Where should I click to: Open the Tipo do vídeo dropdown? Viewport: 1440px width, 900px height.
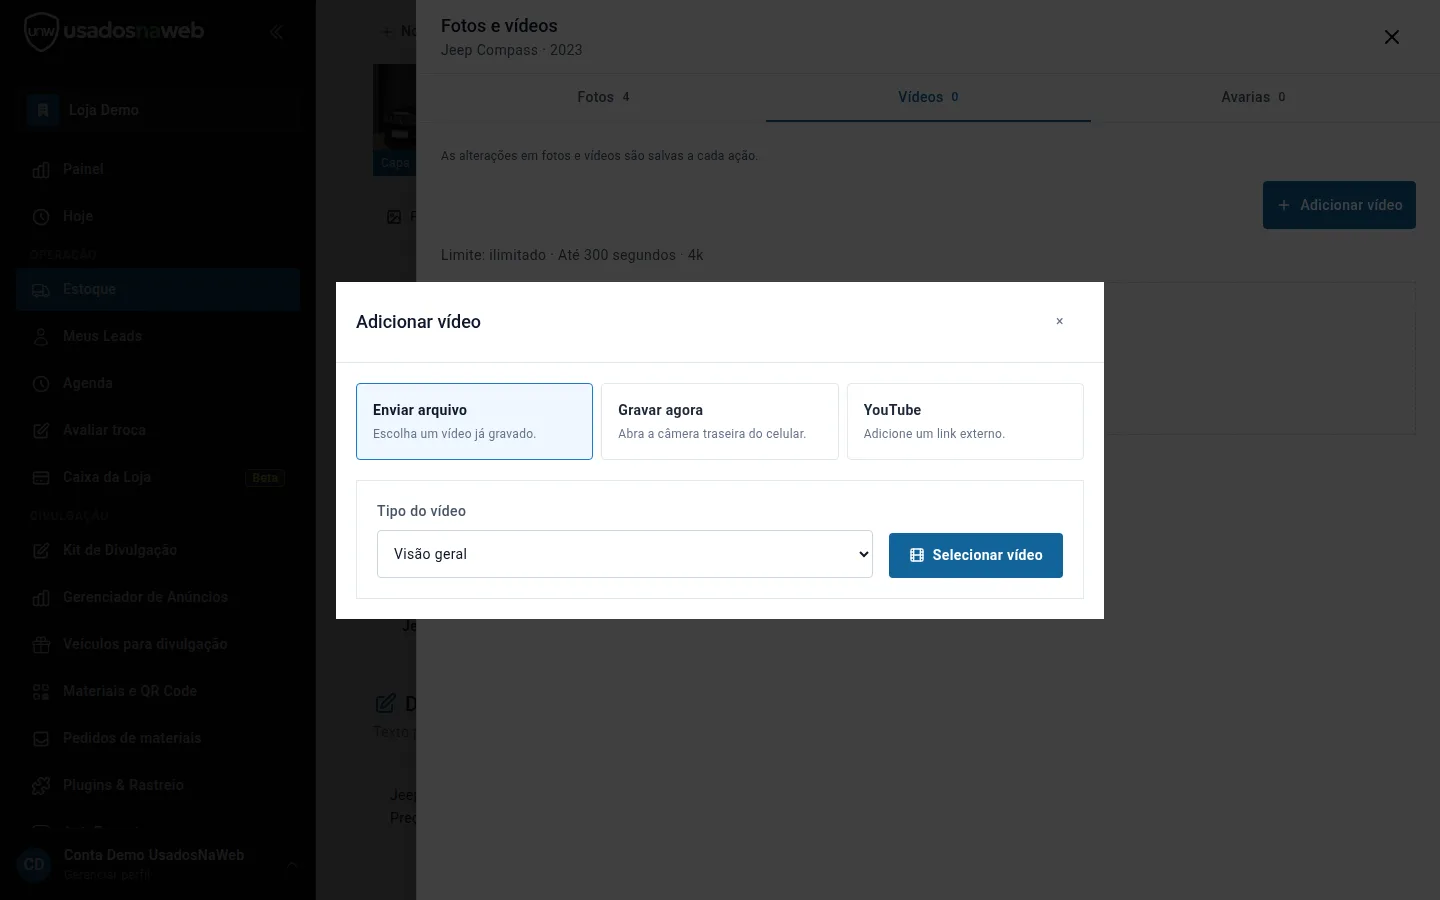(625, 554)
